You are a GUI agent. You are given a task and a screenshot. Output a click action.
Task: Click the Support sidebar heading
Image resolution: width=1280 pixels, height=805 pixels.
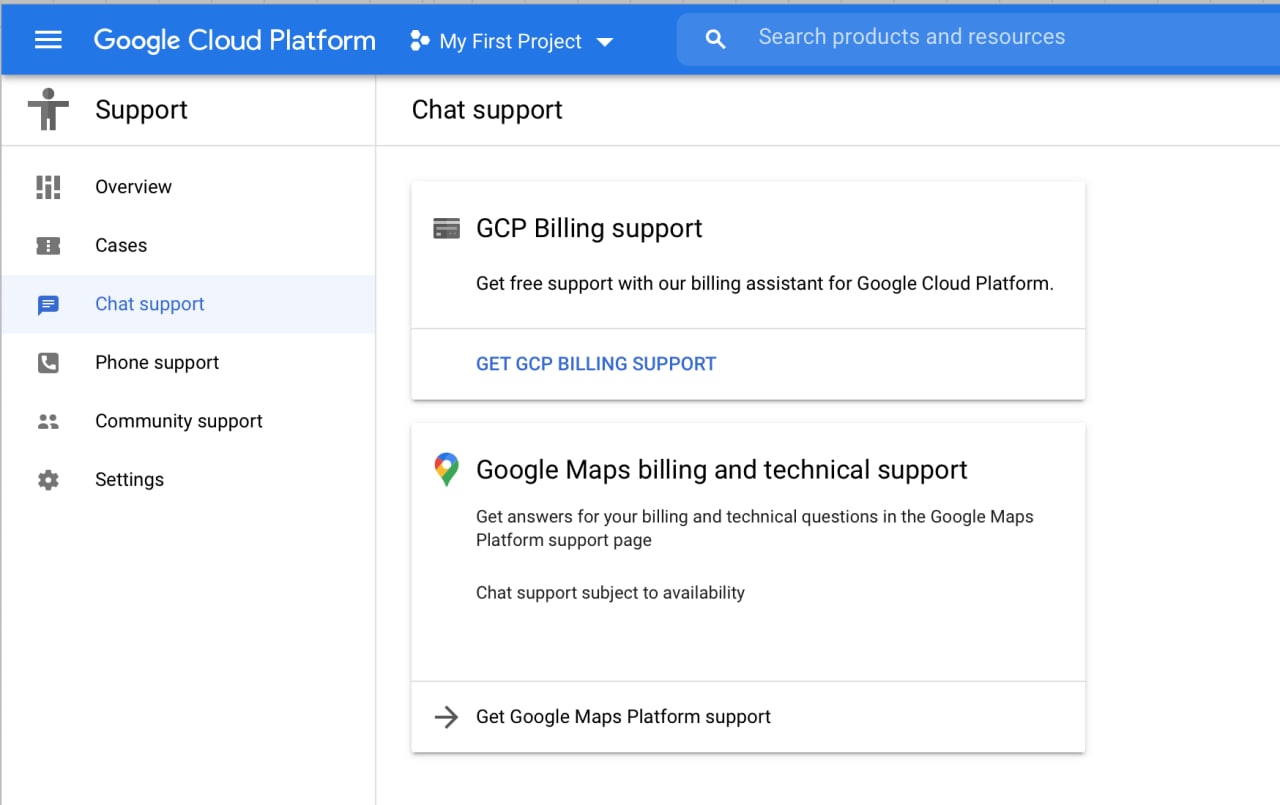141,110
